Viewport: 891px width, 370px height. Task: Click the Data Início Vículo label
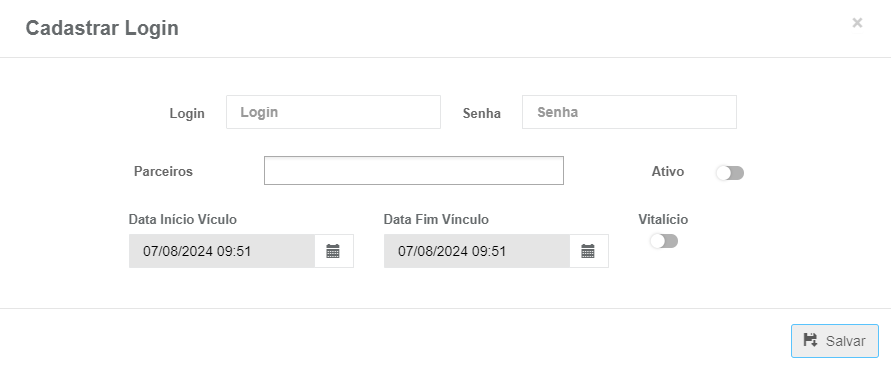pyautogui.click(x=182, y=219)
